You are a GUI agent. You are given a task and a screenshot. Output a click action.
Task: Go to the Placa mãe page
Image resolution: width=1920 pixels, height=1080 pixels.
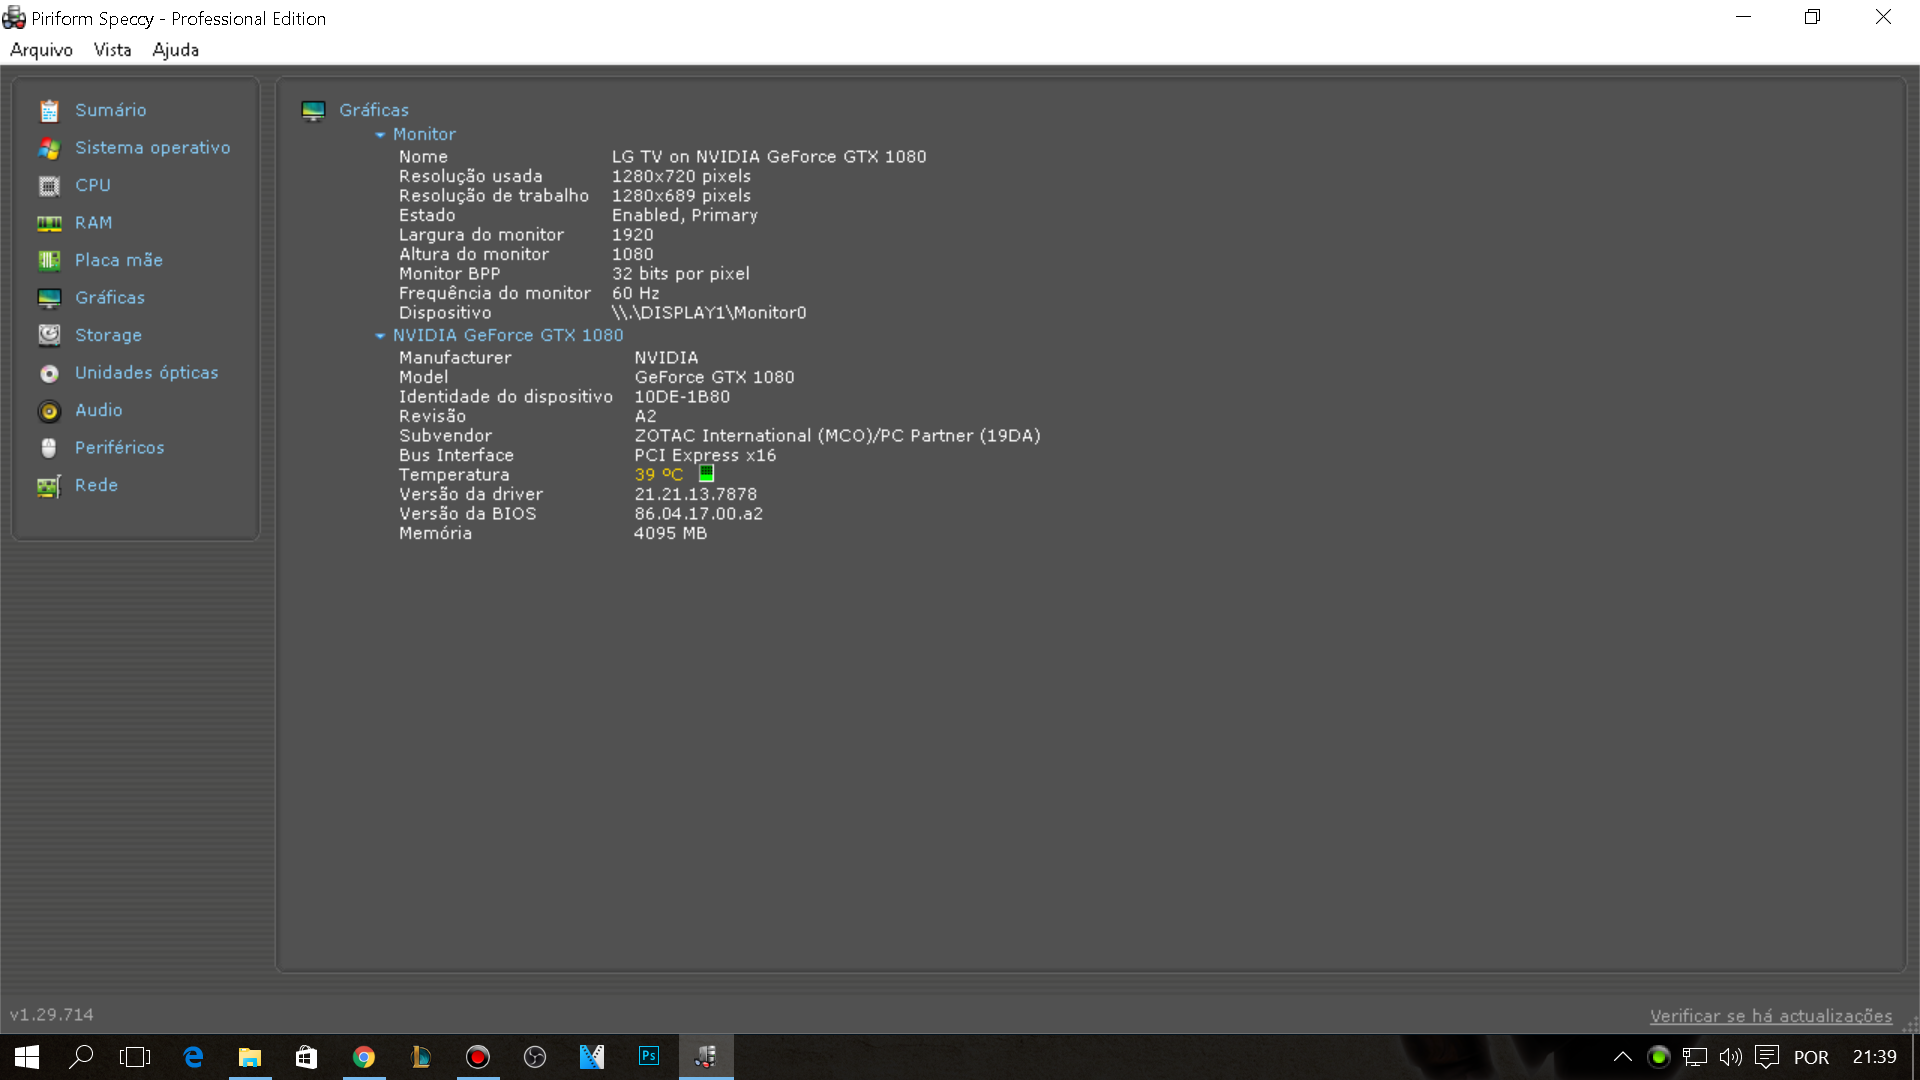point(119,260)
